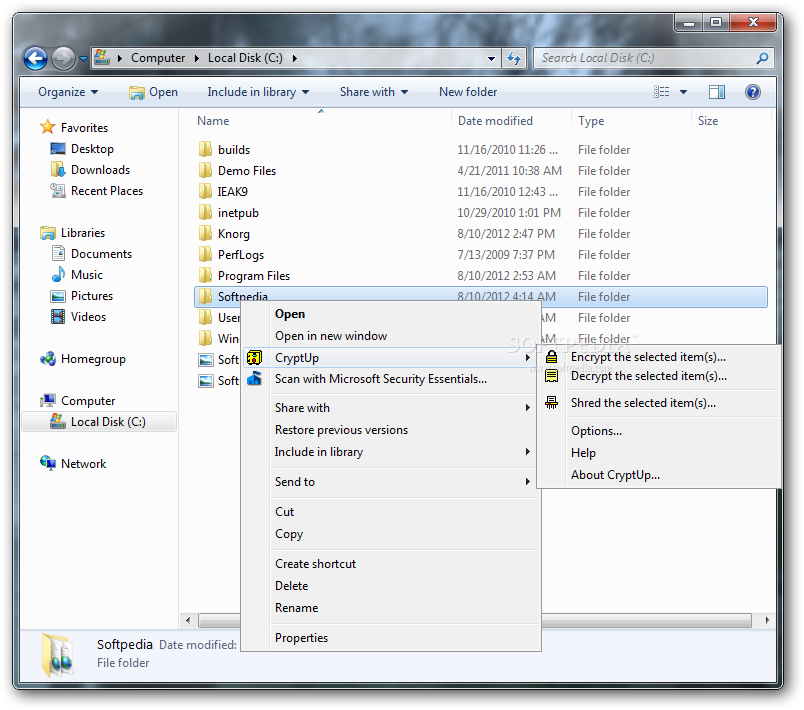
Task: Expand Share with in context menu
Action: pos(391,408)
